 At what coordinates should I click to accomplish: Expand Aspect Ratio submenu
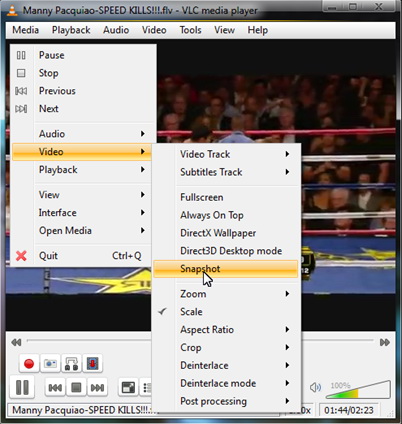click(225, 330)
